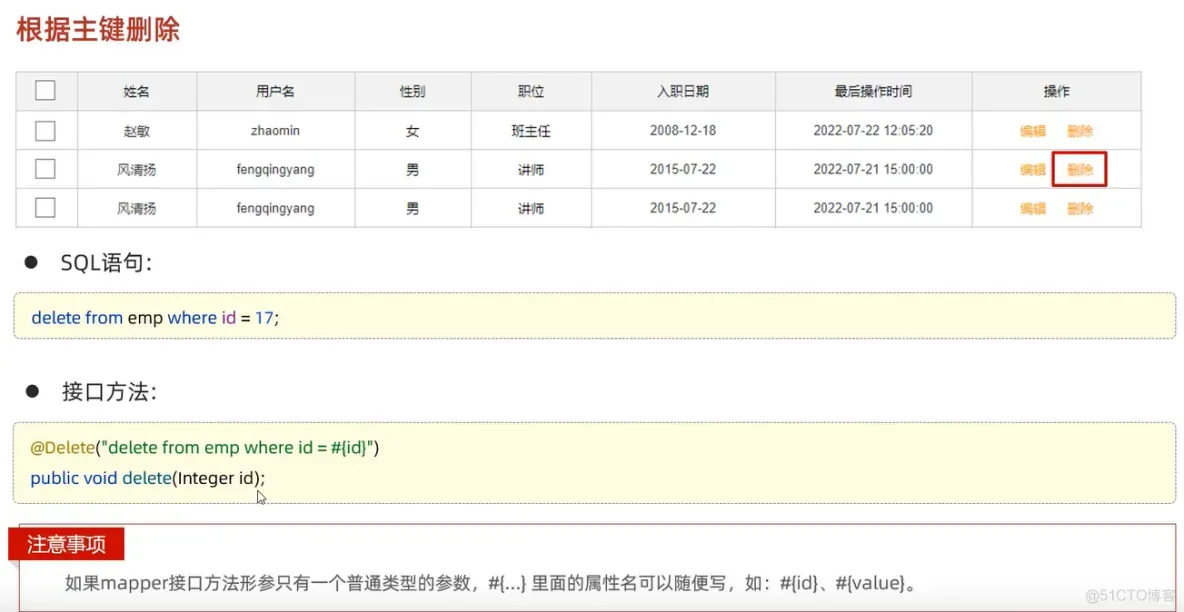The height and width of the screenshot is (612, 1184).
Task: Click the 注意事项 red label
Action: (x=66, y=544)
